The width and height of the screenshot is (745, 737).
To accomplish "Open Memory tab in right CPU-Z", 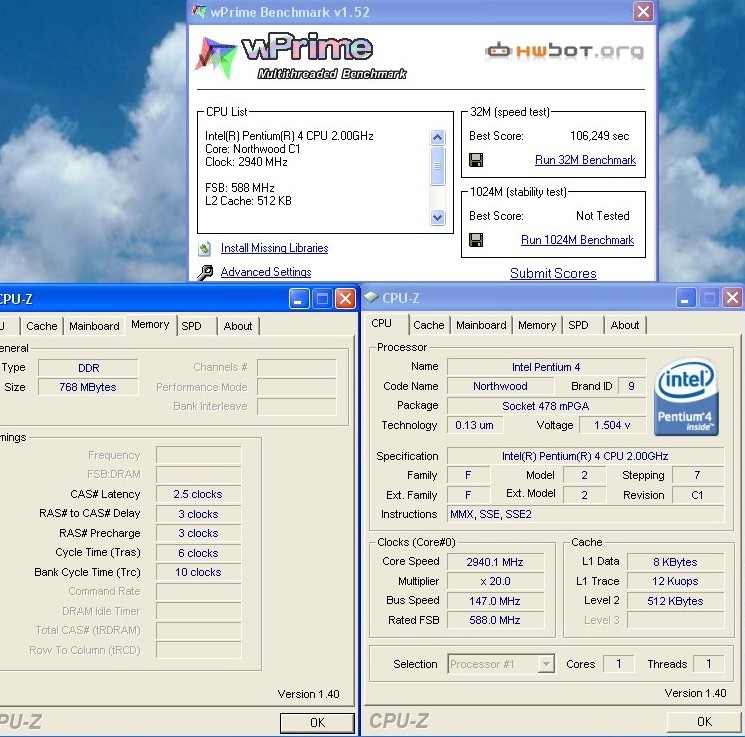I will [x=537, y=325].
